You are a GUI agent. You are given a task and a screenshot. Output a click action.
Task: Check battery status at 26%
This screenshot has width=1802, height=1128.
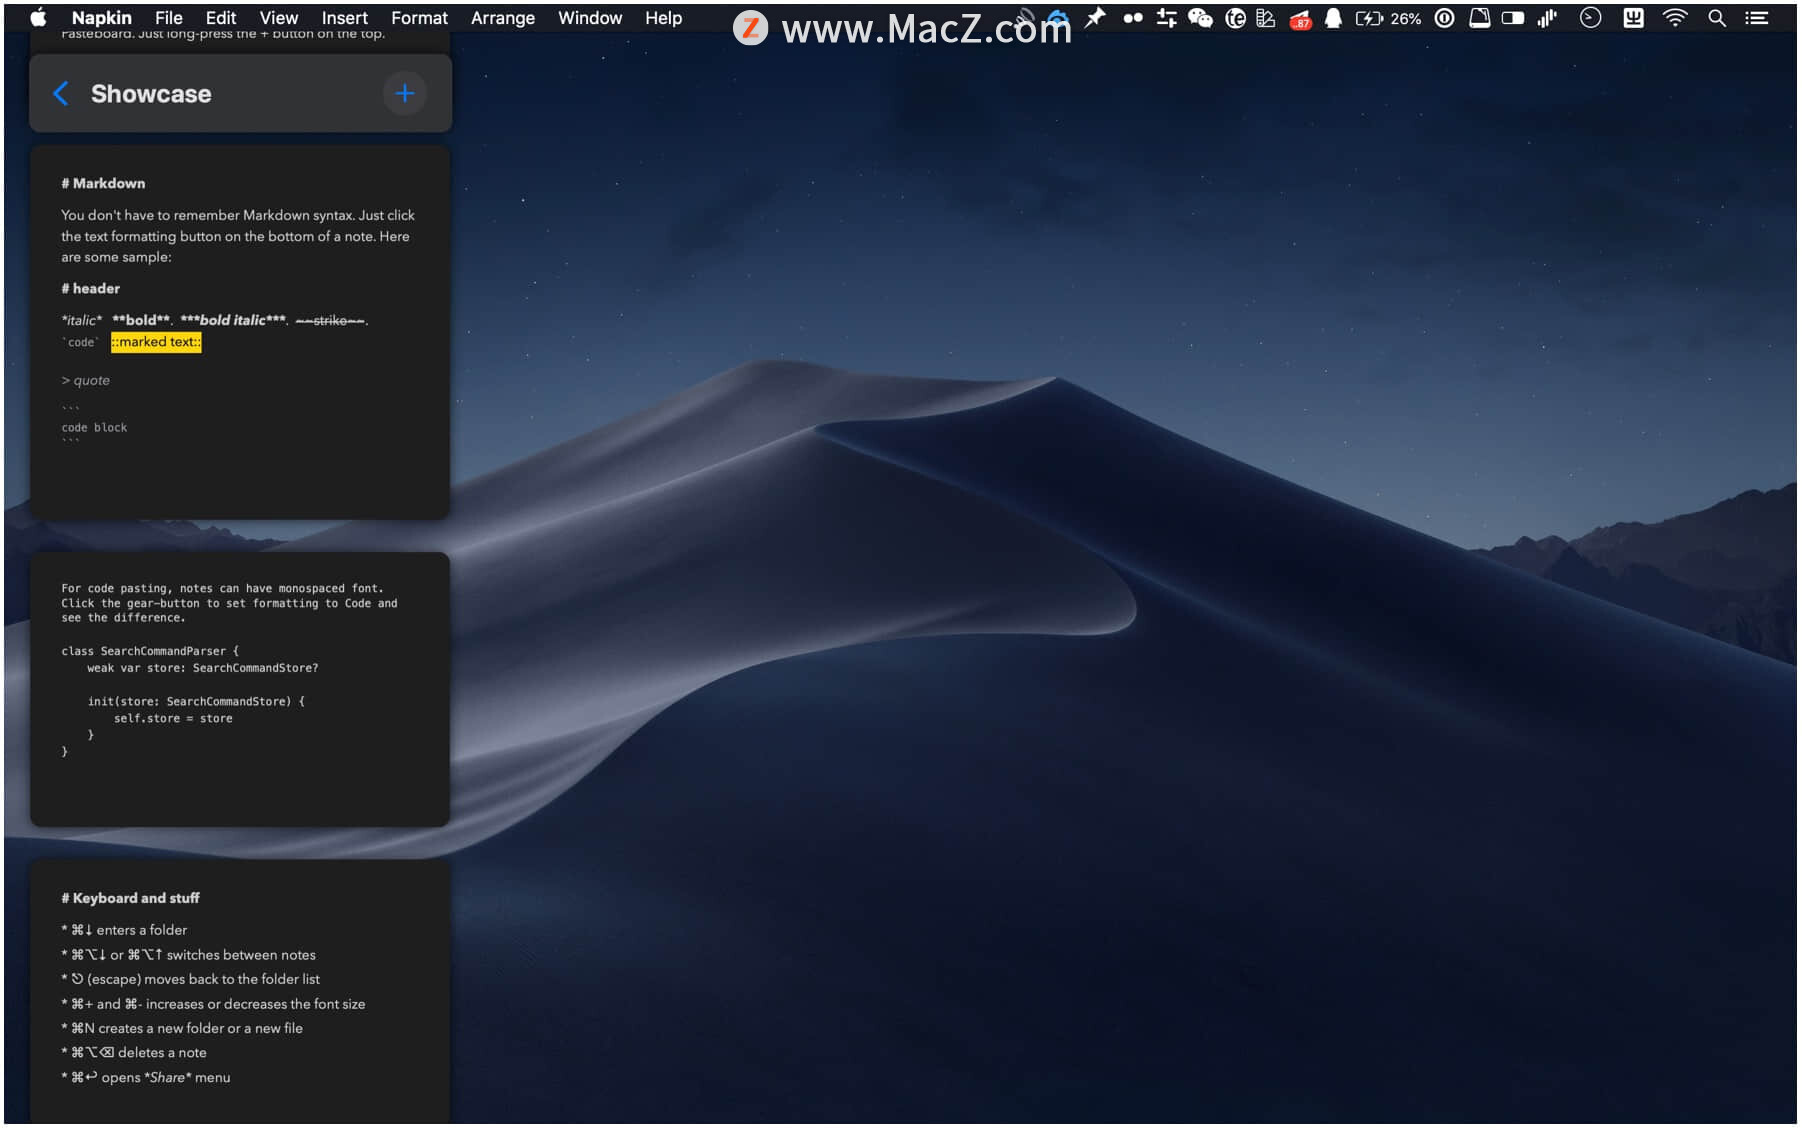[1388, 18]
